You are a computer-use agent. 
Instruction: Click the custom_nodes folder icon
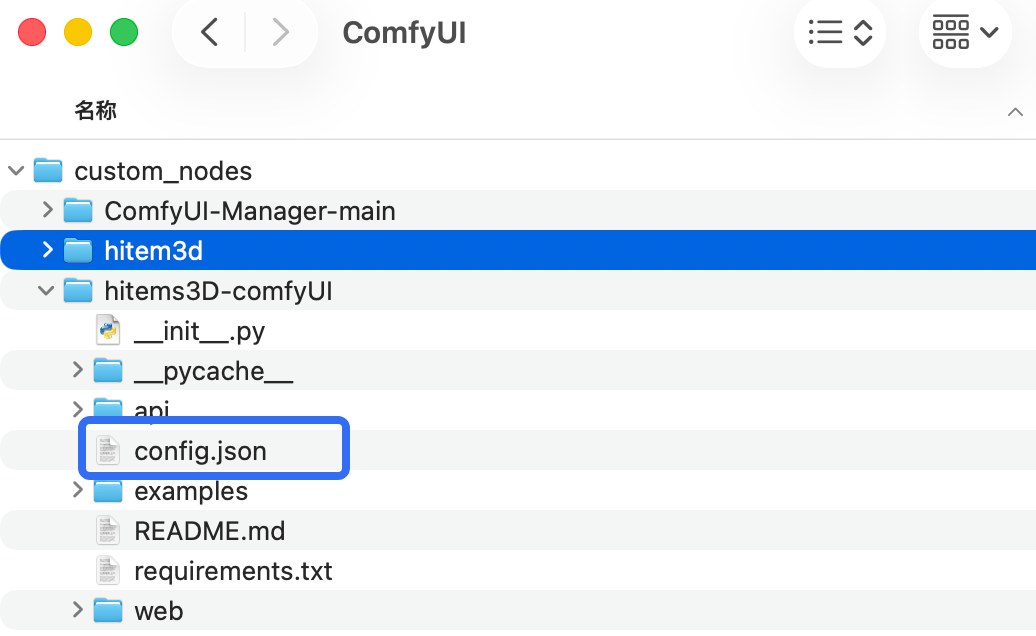[48, 170]
